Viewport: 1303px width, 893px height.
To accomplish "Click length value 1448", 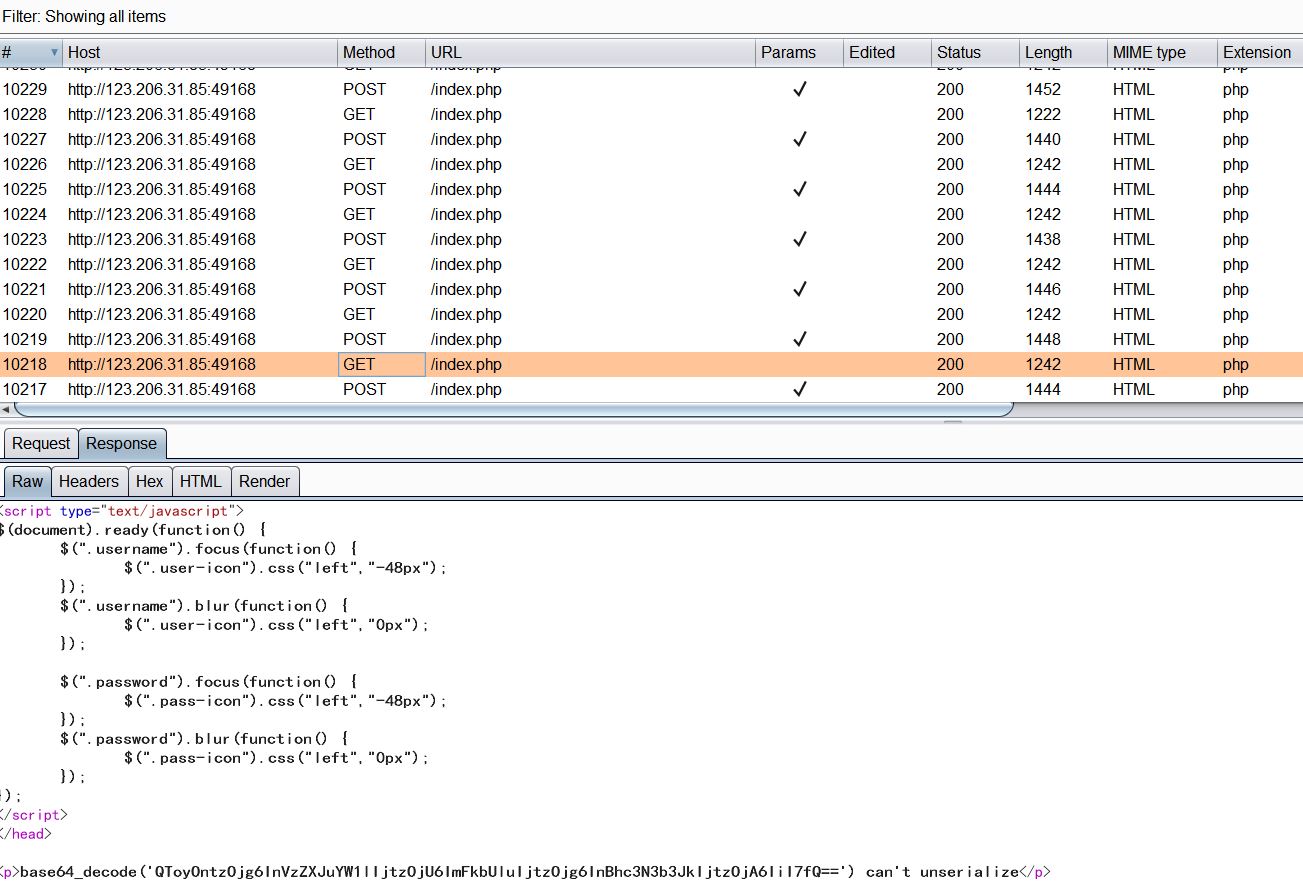I will coord(1043,339).
